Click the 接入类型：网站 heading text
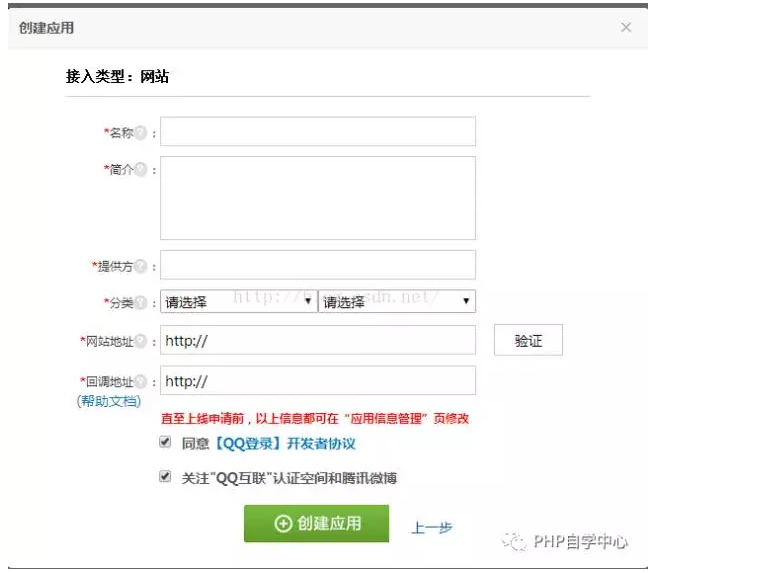 [117, 76]
